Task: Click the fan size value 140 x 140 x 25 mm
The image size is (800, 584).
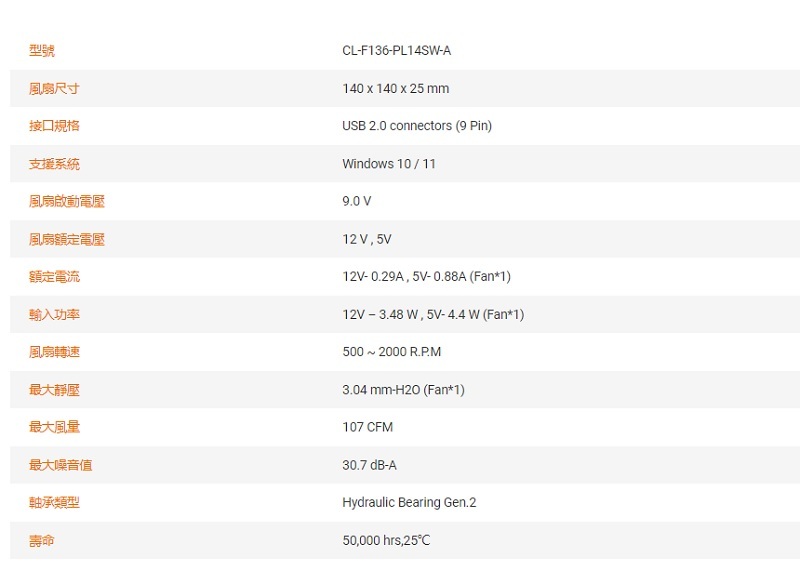Action: coord(395,89)
